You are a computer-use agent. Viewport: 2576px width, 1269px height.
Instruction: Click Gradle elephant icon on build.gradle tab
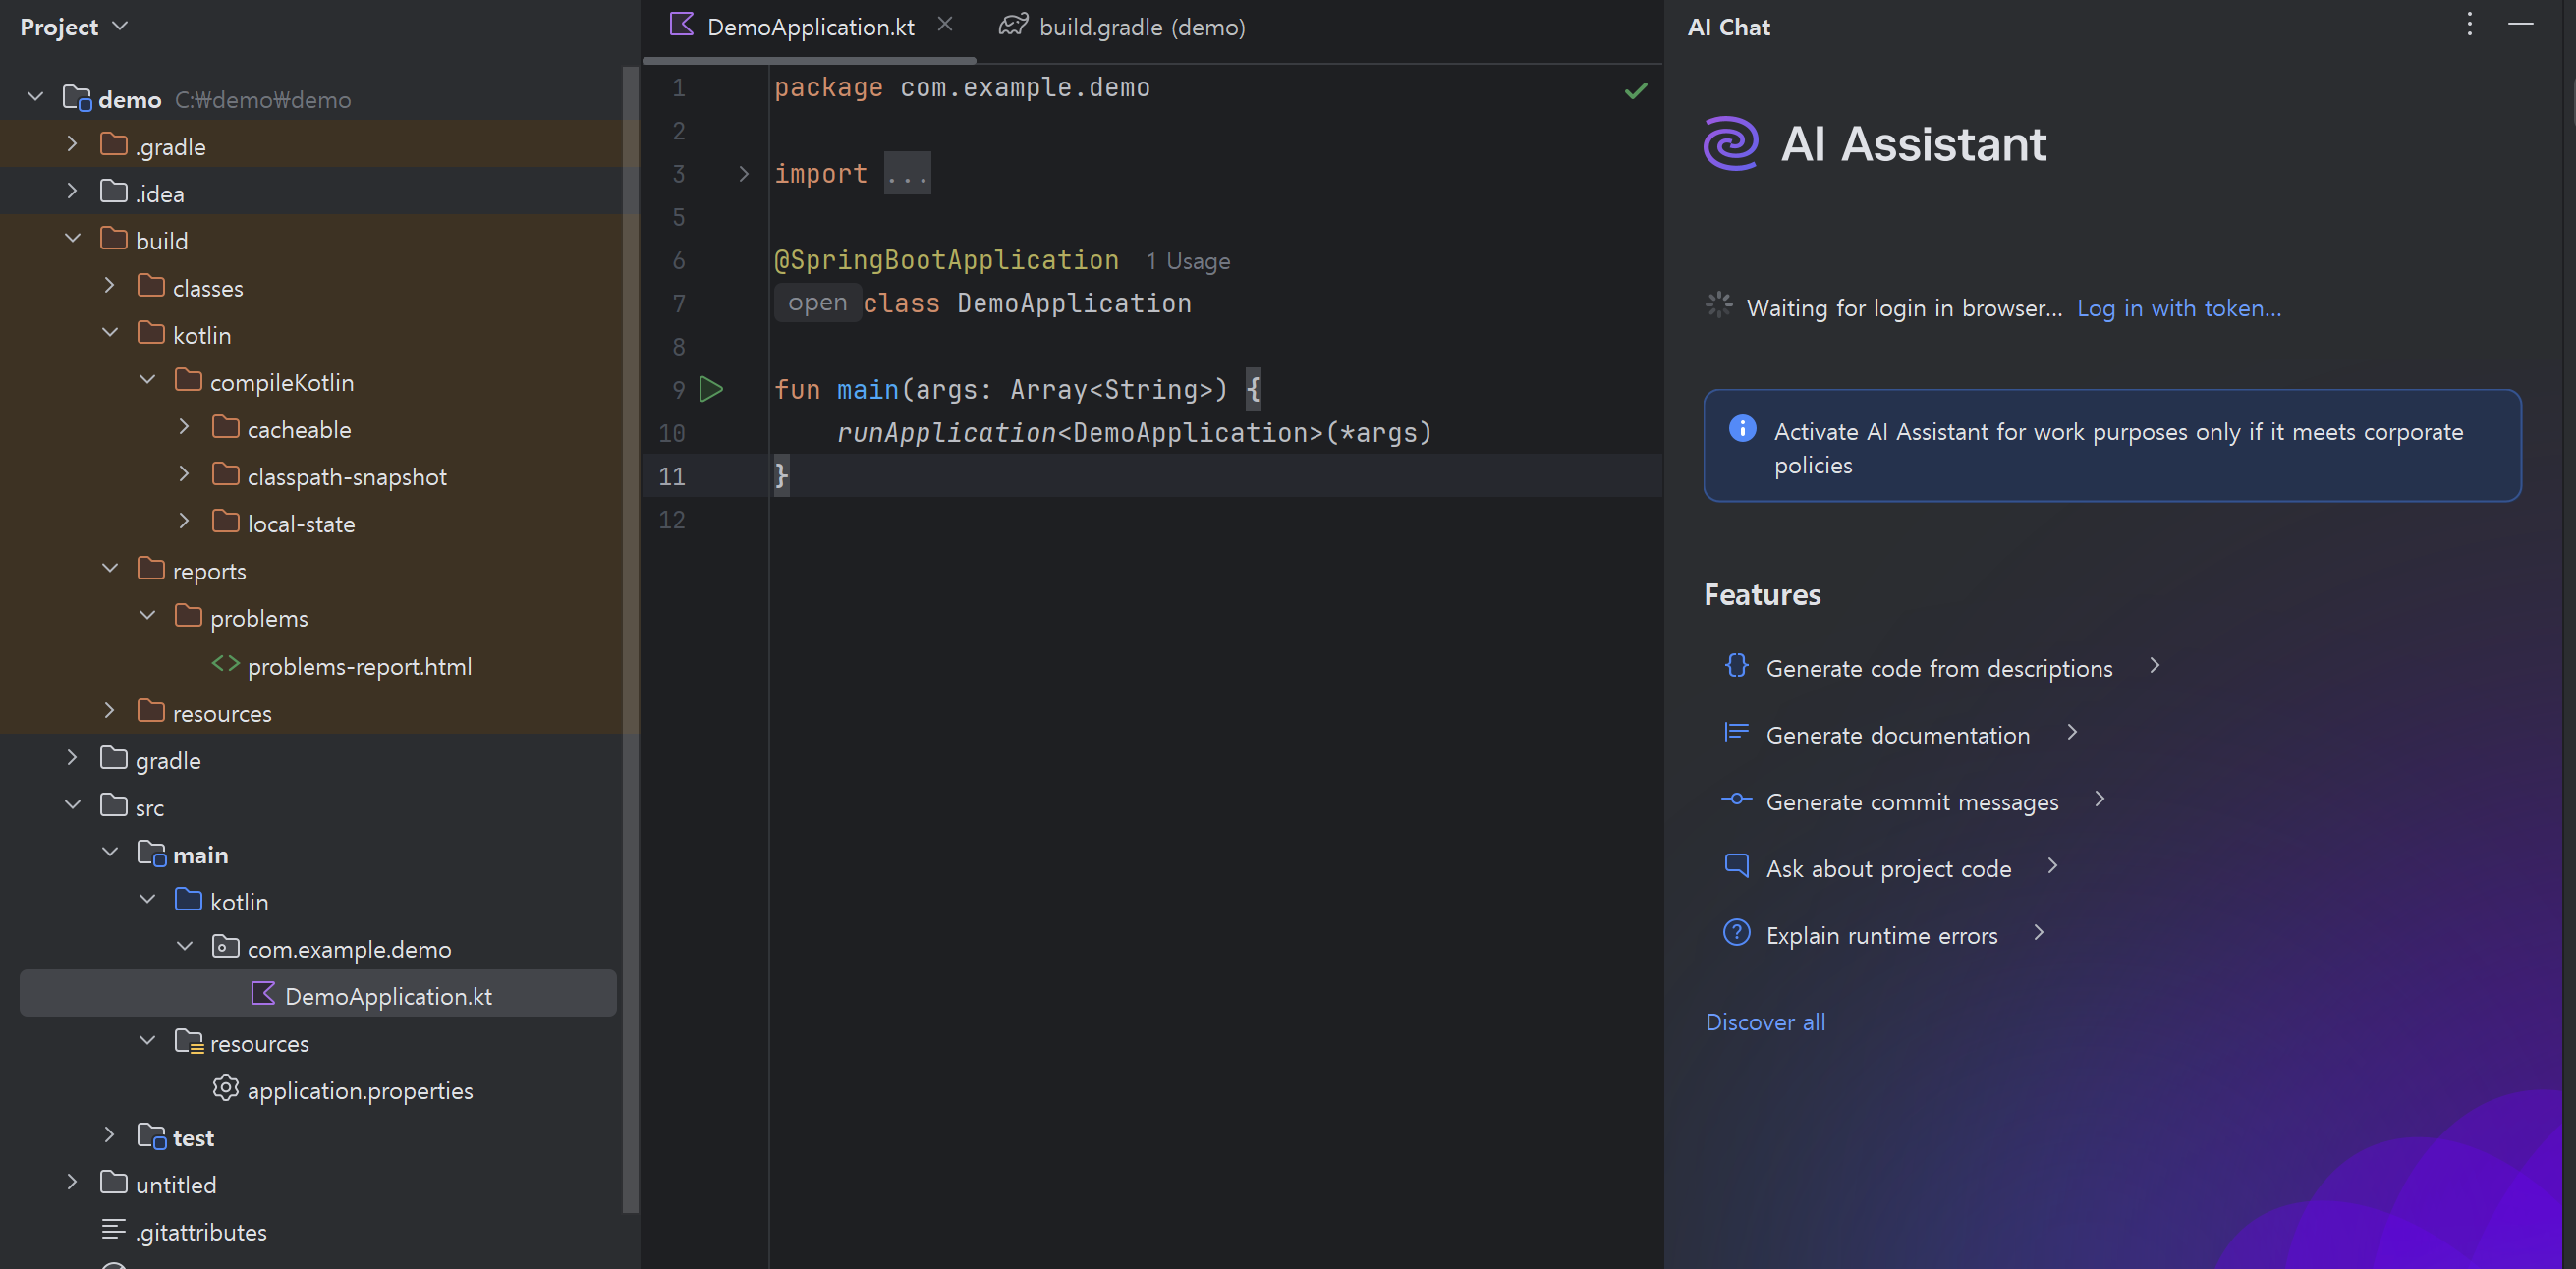1014,25
